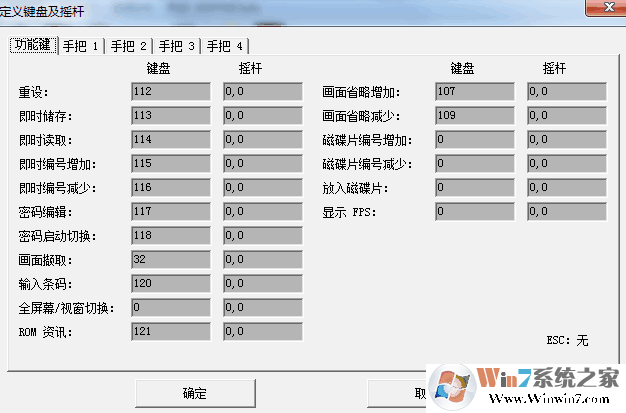
Task: Focus the 放入磁碟片 joystick field
Action: (567, 188)
